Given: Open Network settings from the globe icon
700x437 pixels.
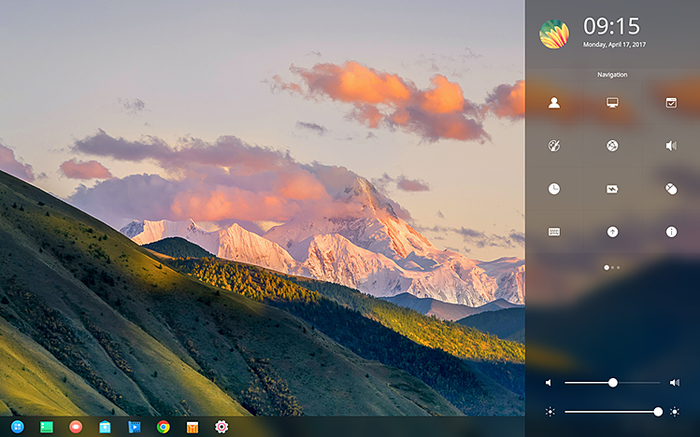Looking at the screenshot, I should click(x=612, y=146).
